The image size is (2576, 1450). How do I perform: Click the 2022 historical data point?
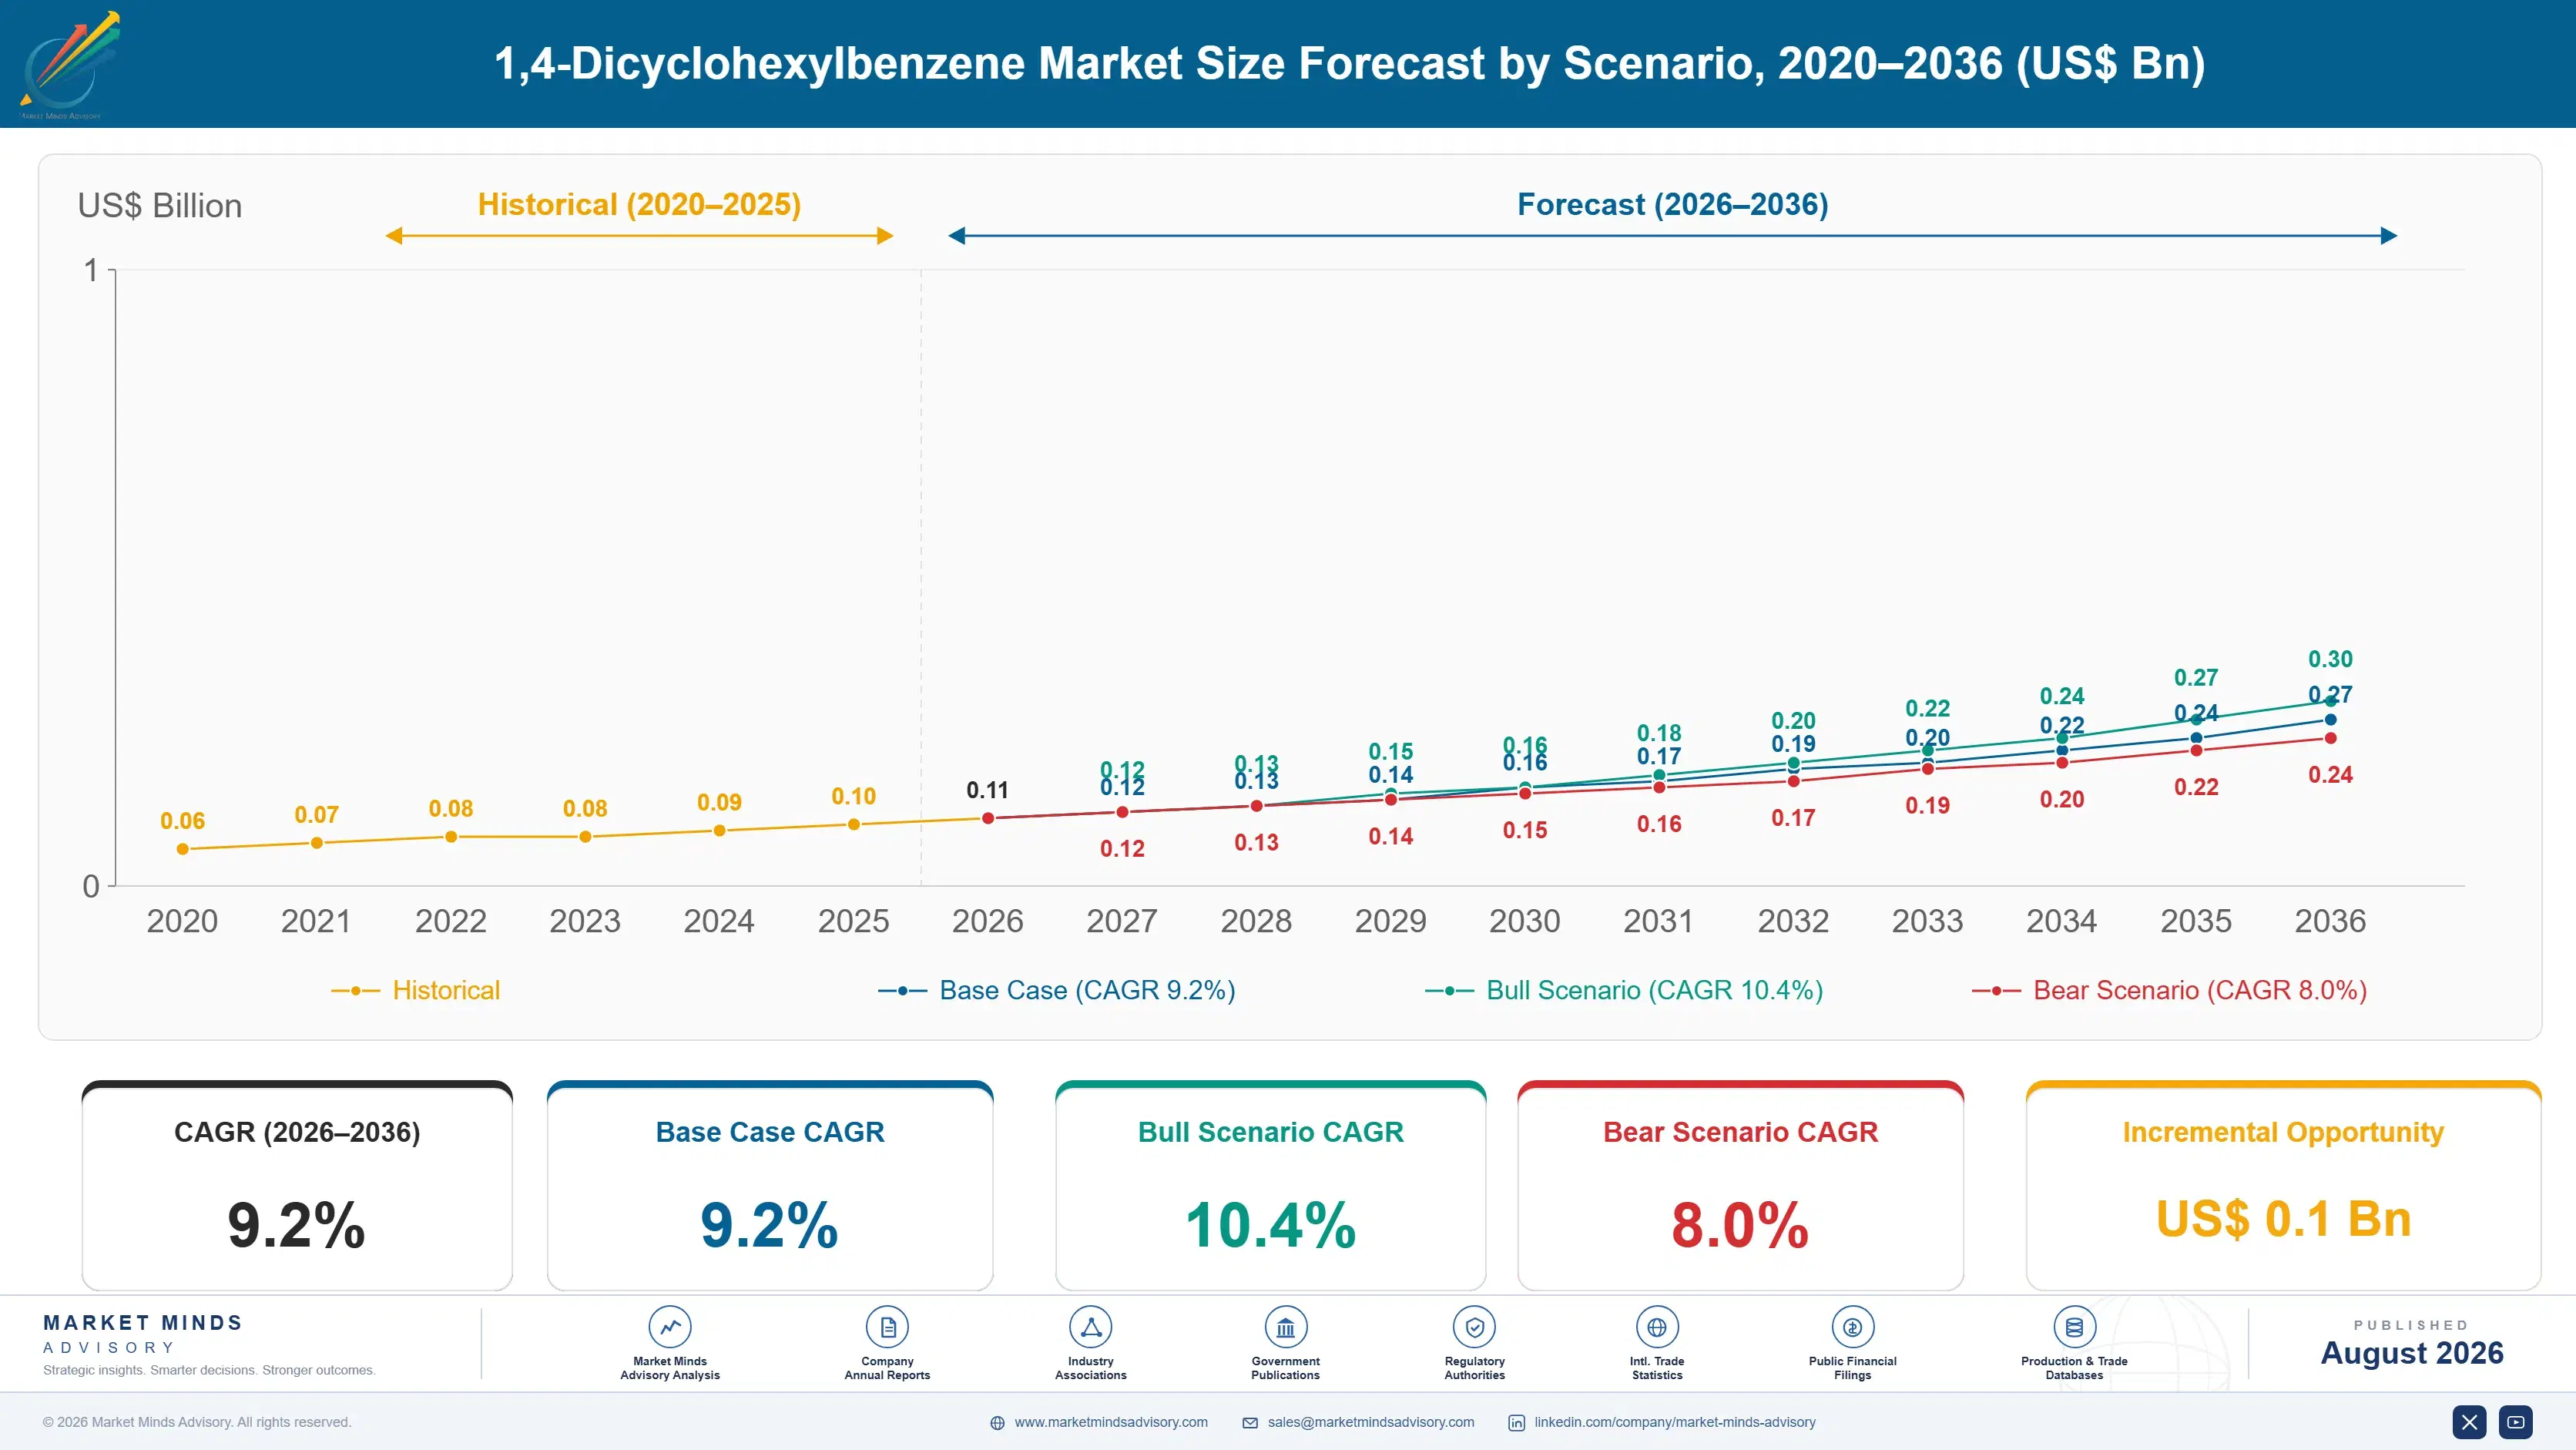(451, 837)
